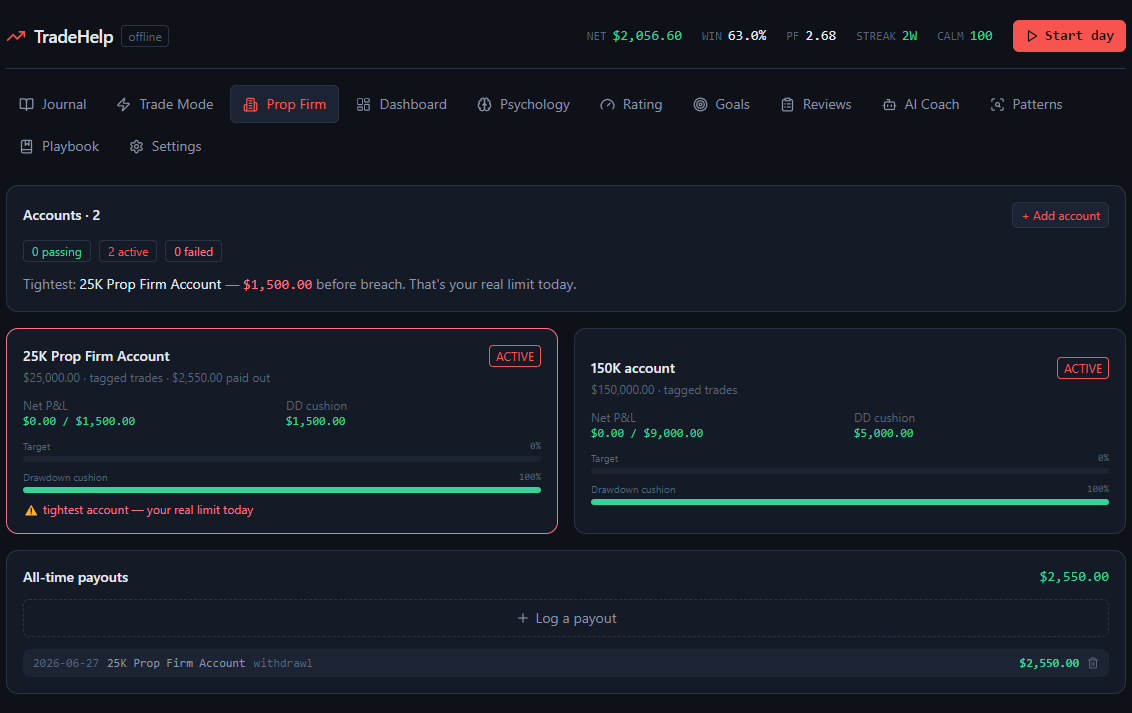Screen dimensions: 1132x713
Task: Click the WIN 63.0% stat
Action: coord(733,36)
